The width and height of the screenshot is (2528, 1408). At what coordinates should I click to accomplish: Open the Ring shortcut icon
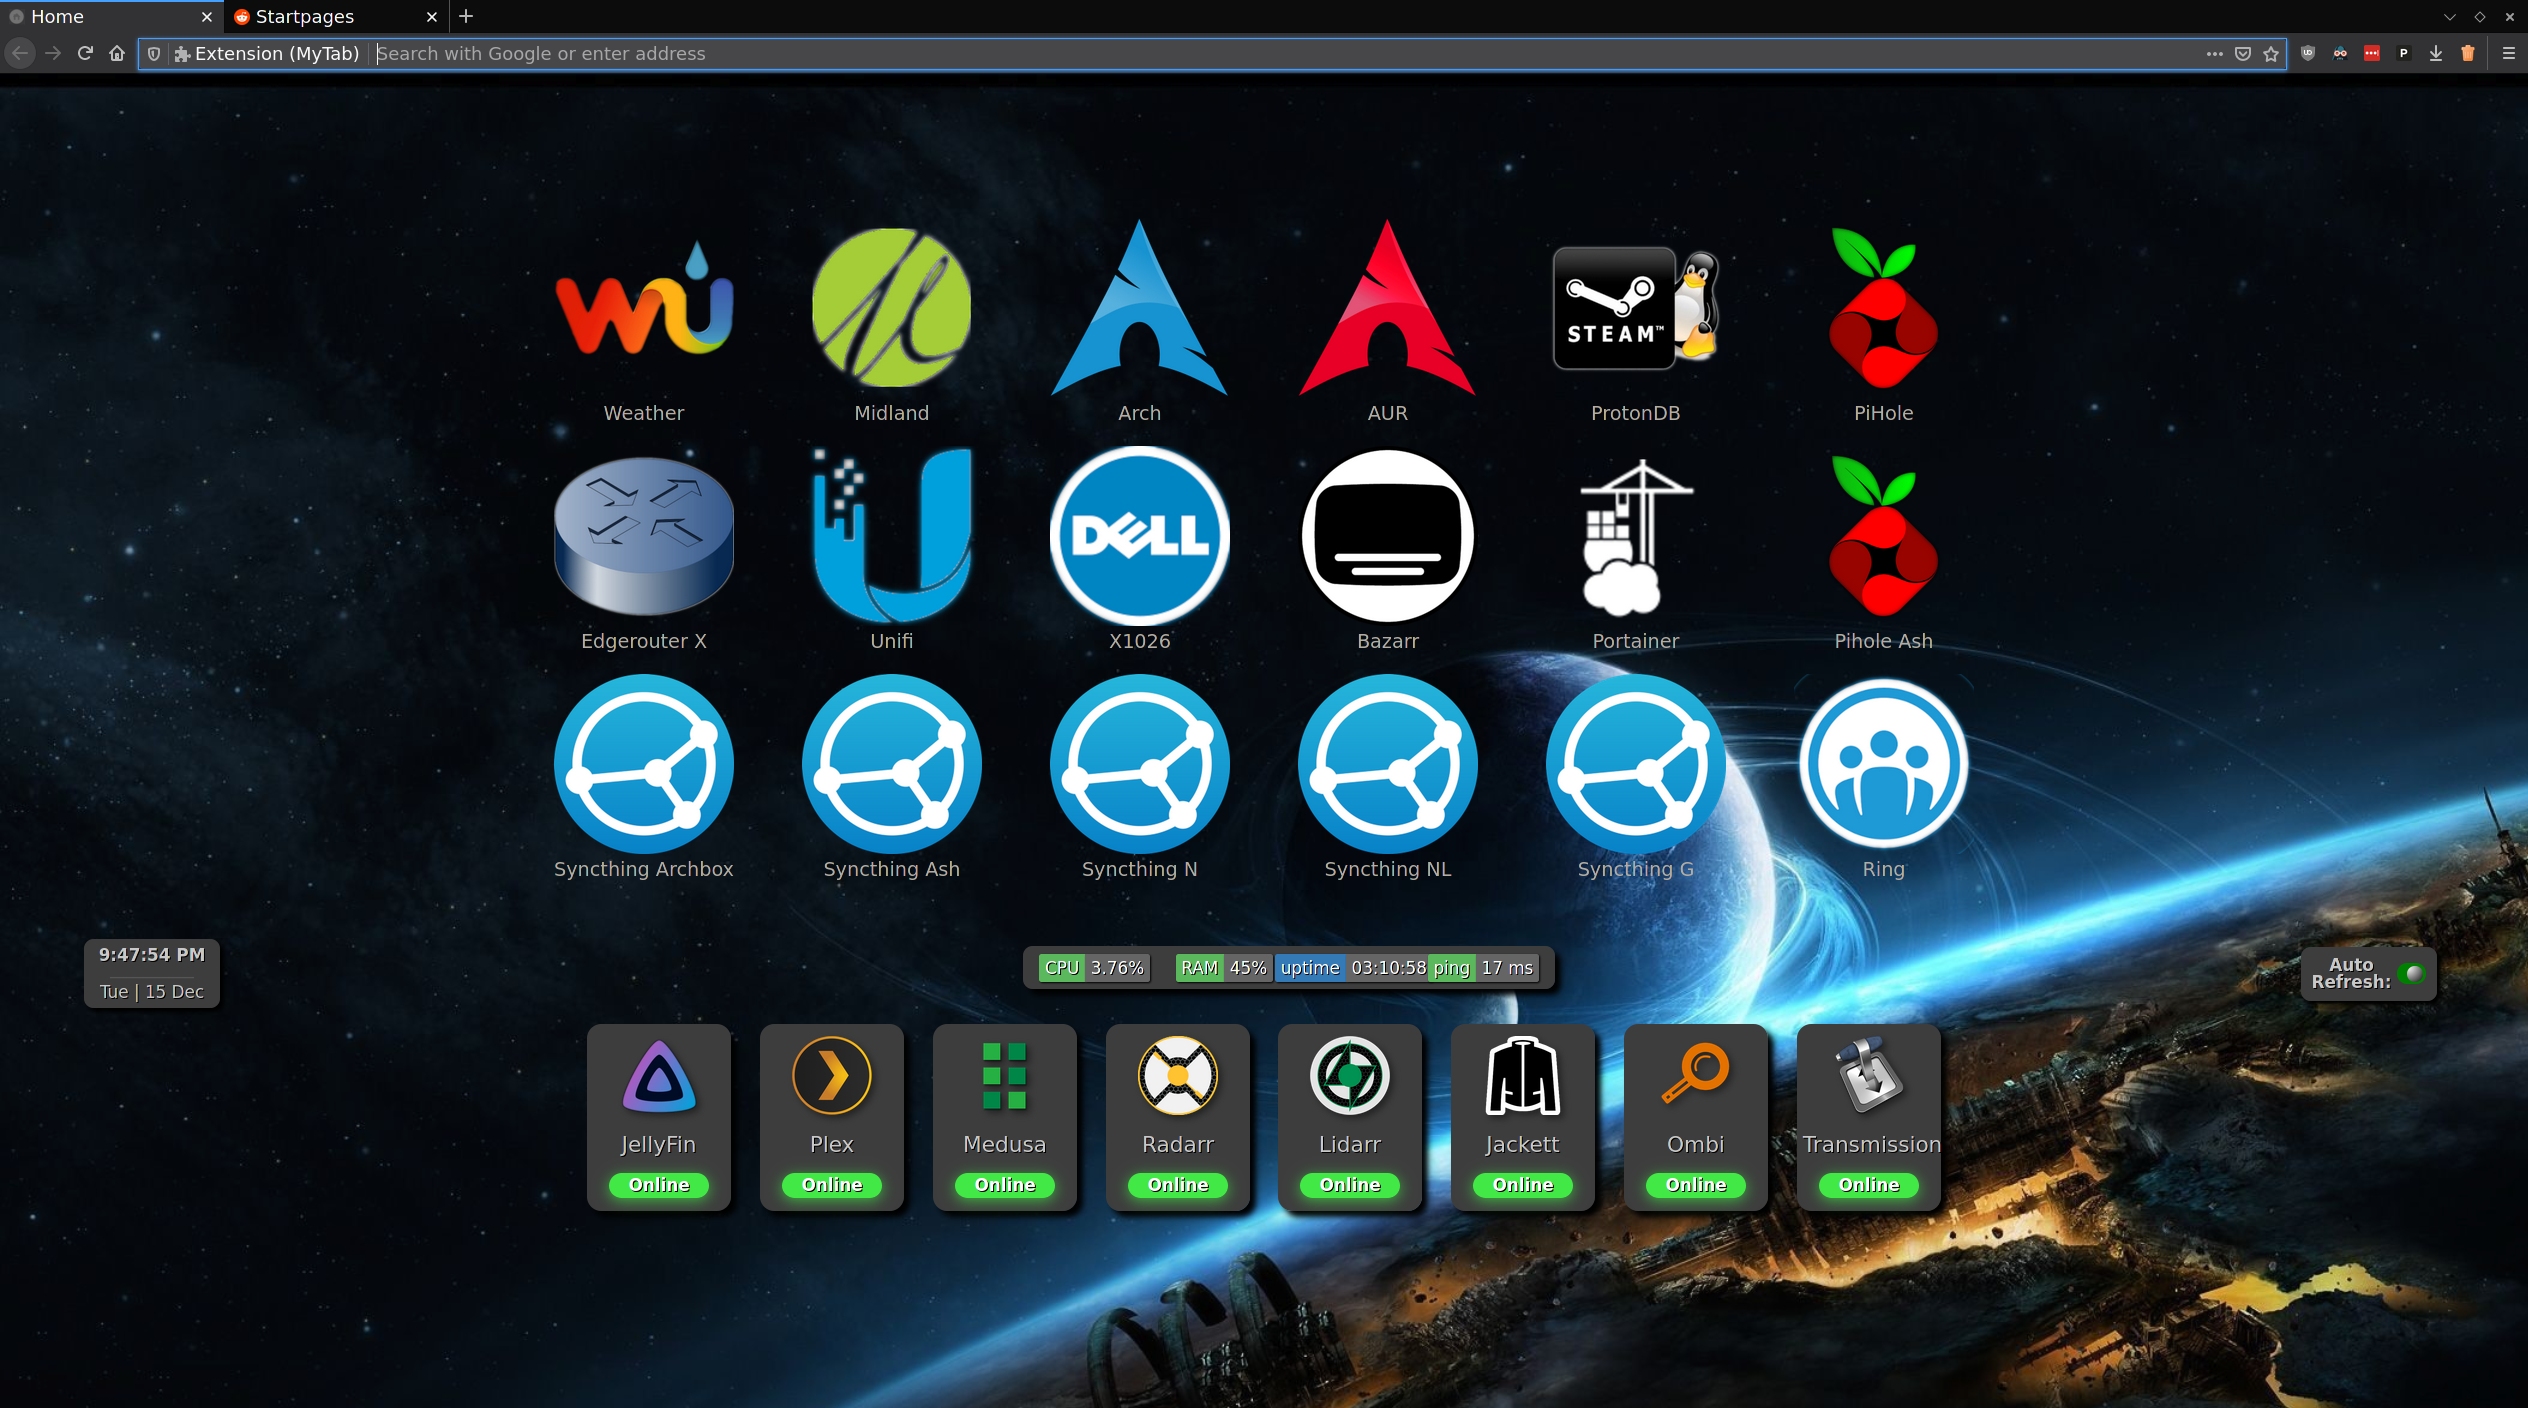pyautogui.click(x=1883, y=763)
